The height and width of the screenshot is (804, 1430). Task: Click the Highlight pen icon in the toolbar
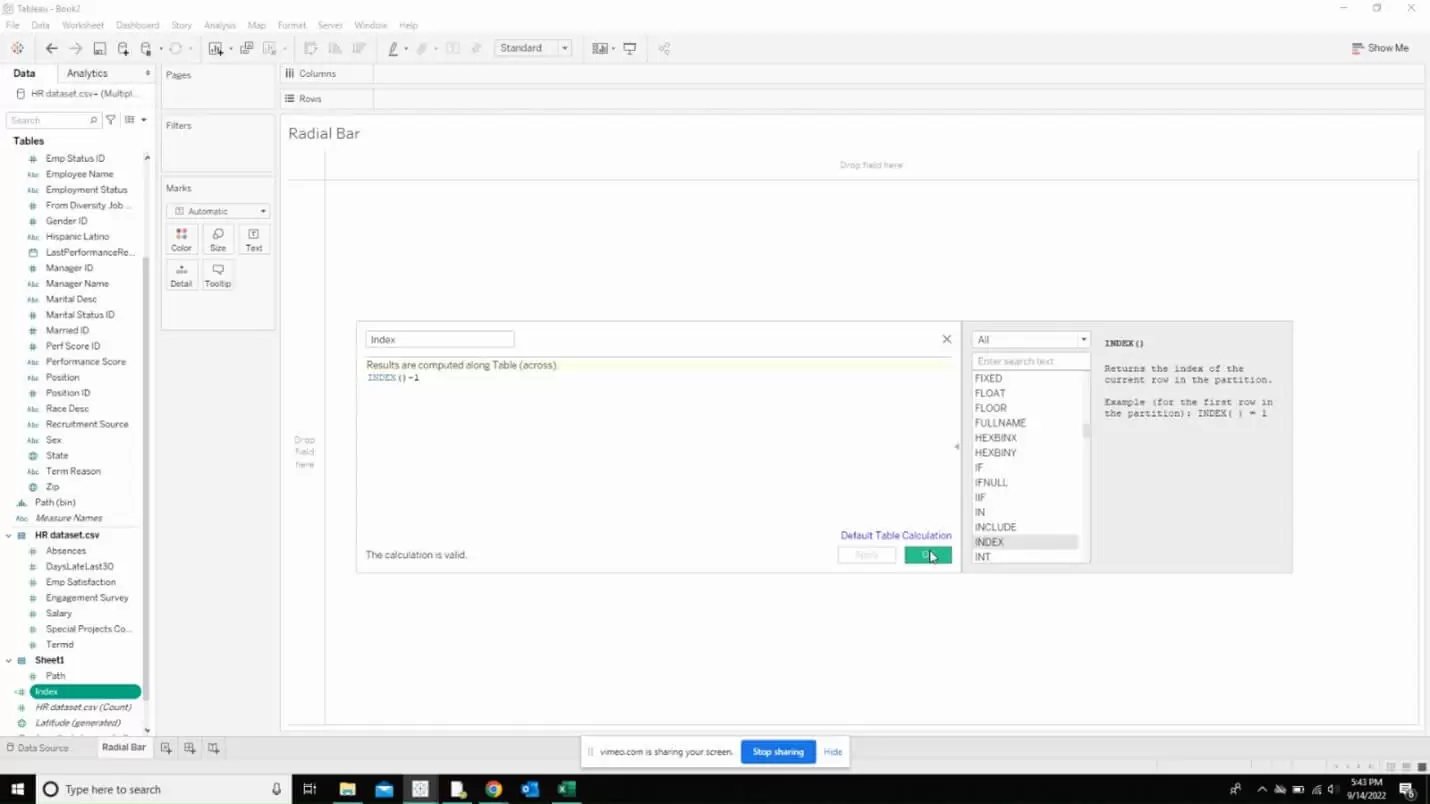click(x=393, y=48)
